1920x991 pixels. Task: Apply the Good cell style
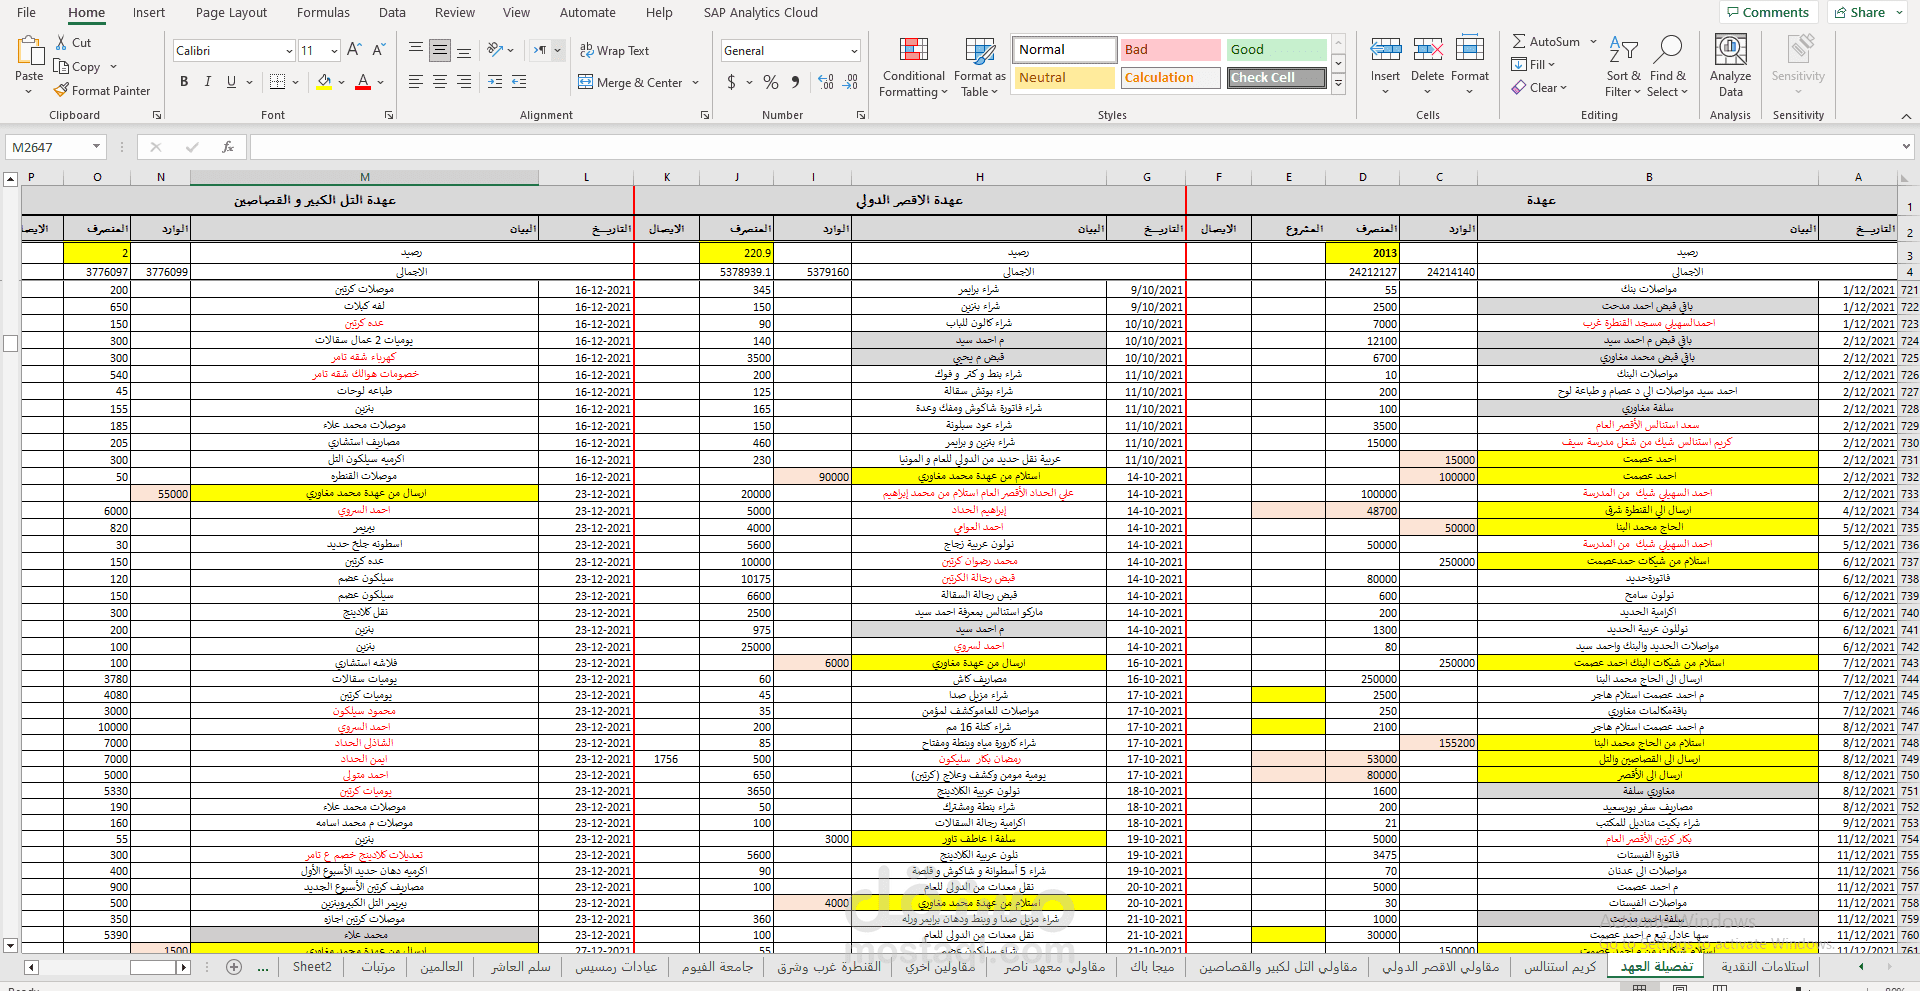[x=1277, y=50]
